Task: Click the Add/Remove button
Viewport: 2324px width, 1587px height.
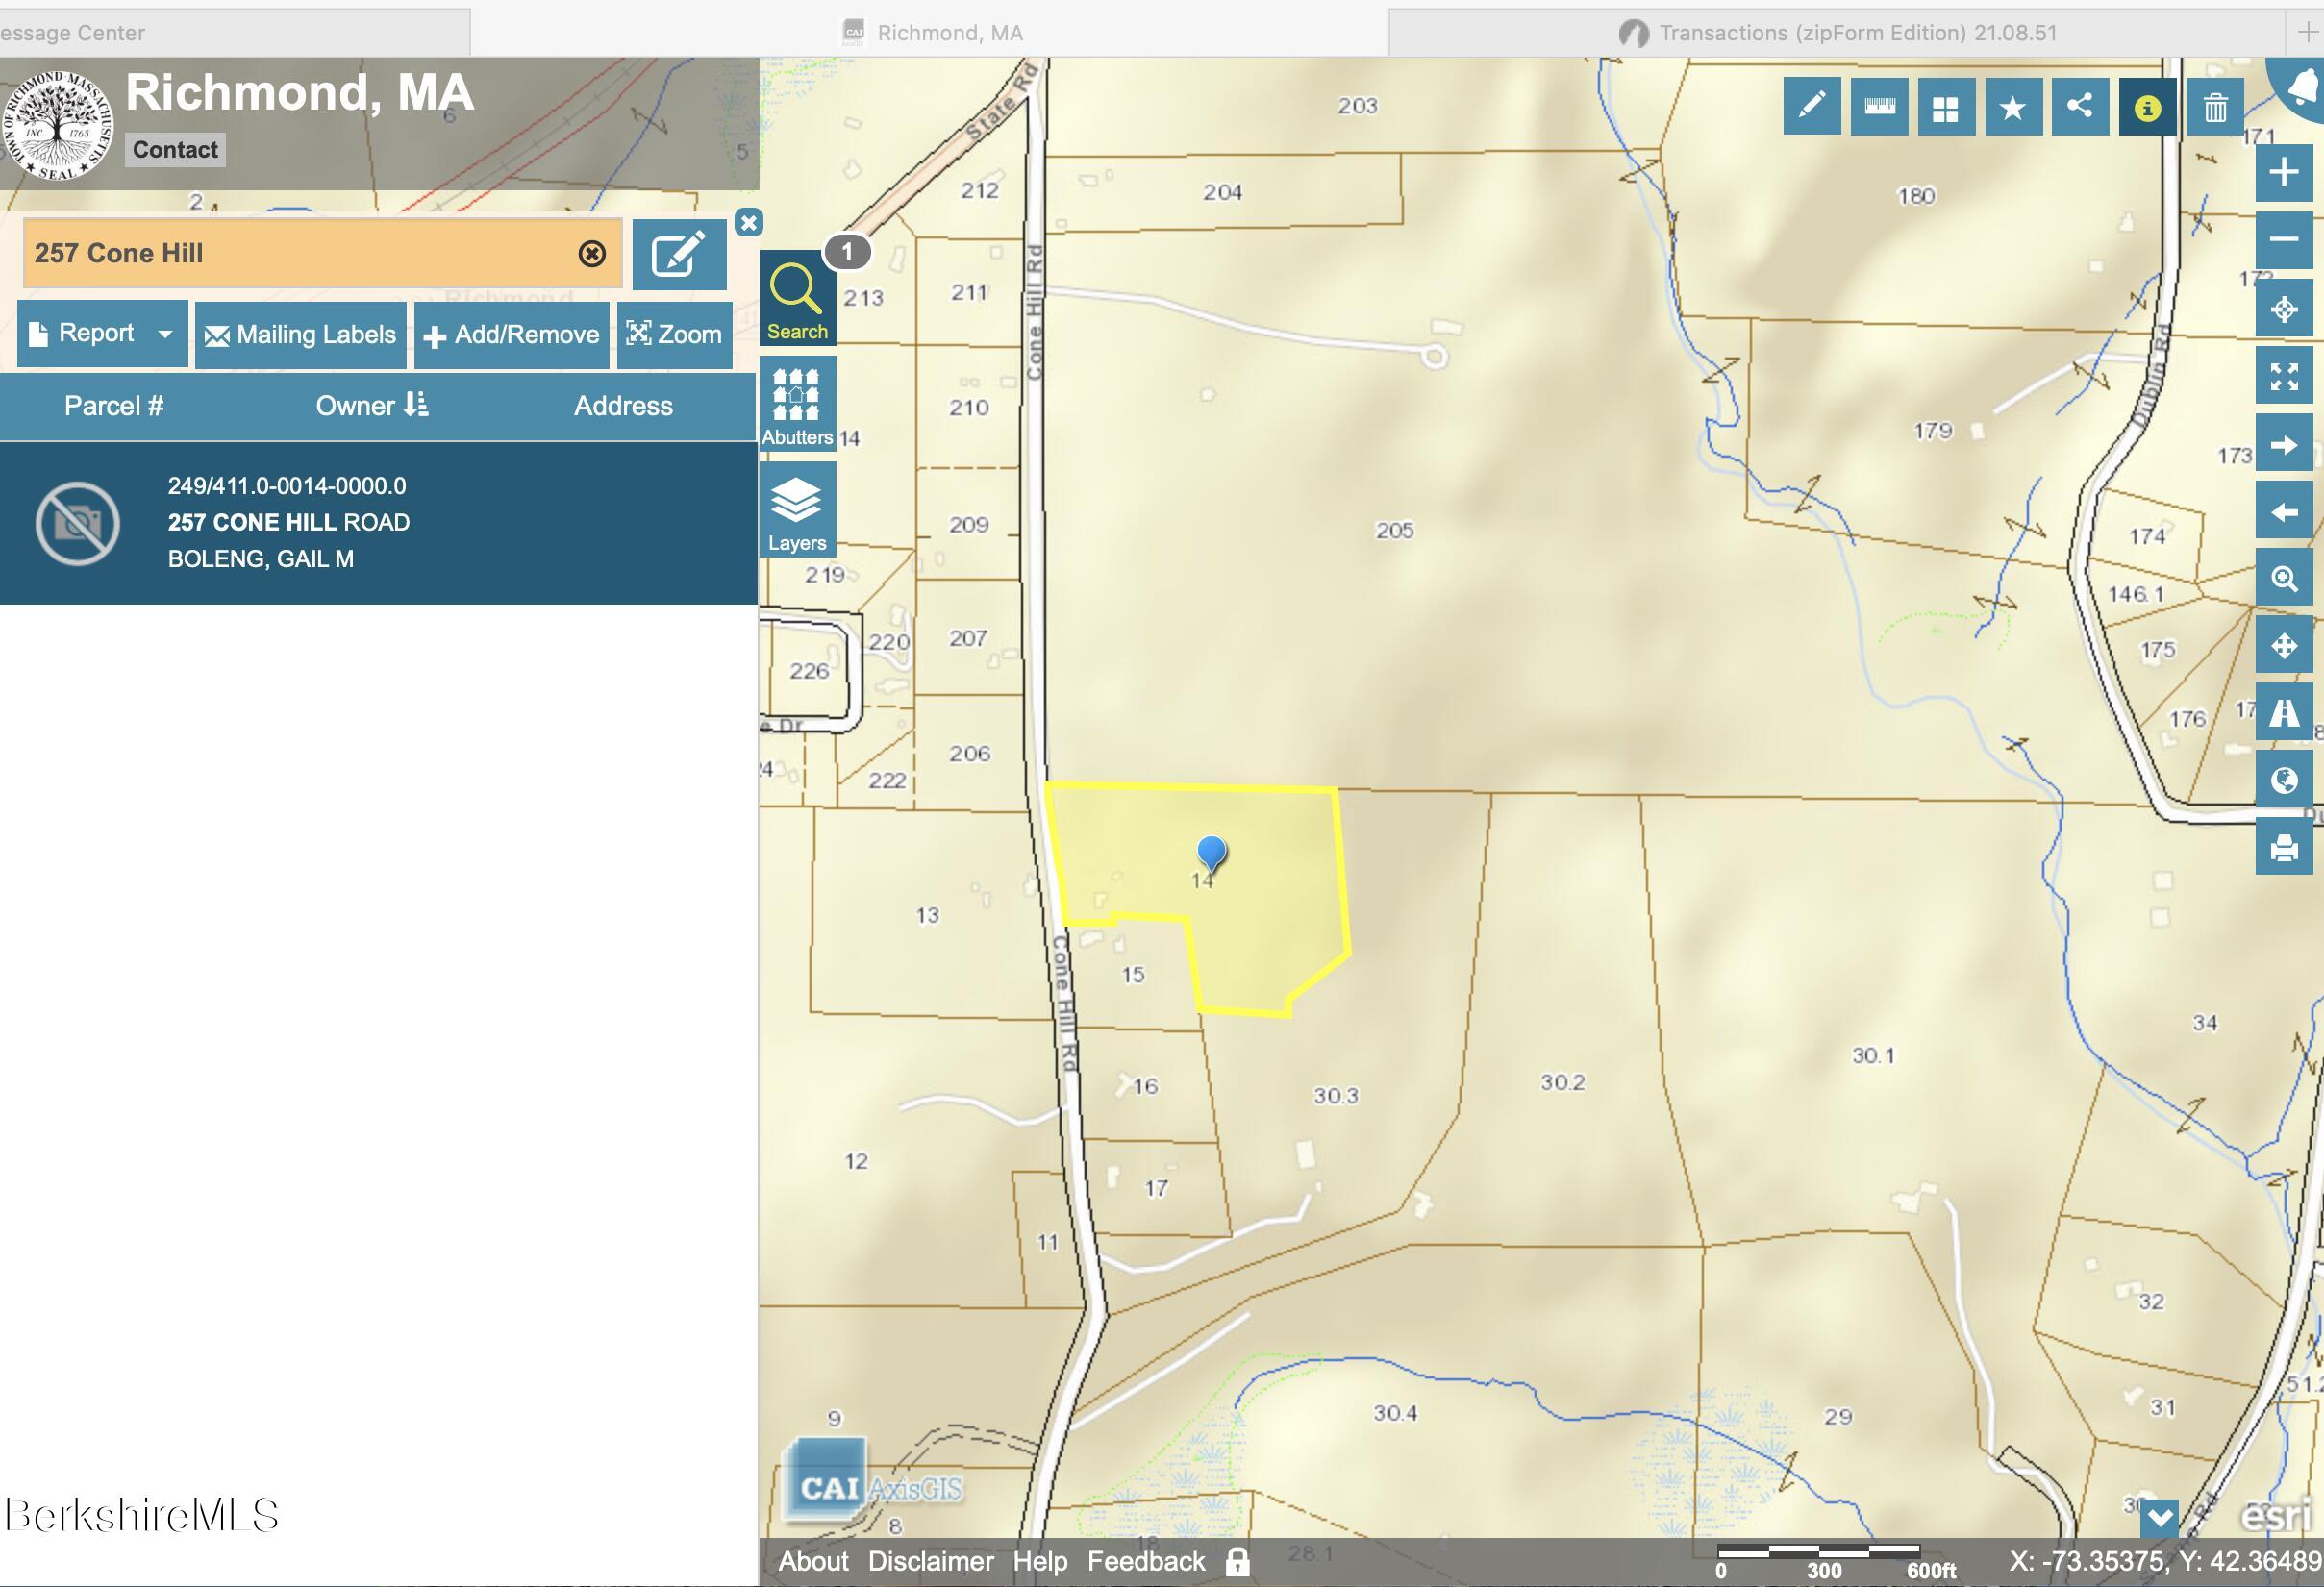Action: coord(512,335)
